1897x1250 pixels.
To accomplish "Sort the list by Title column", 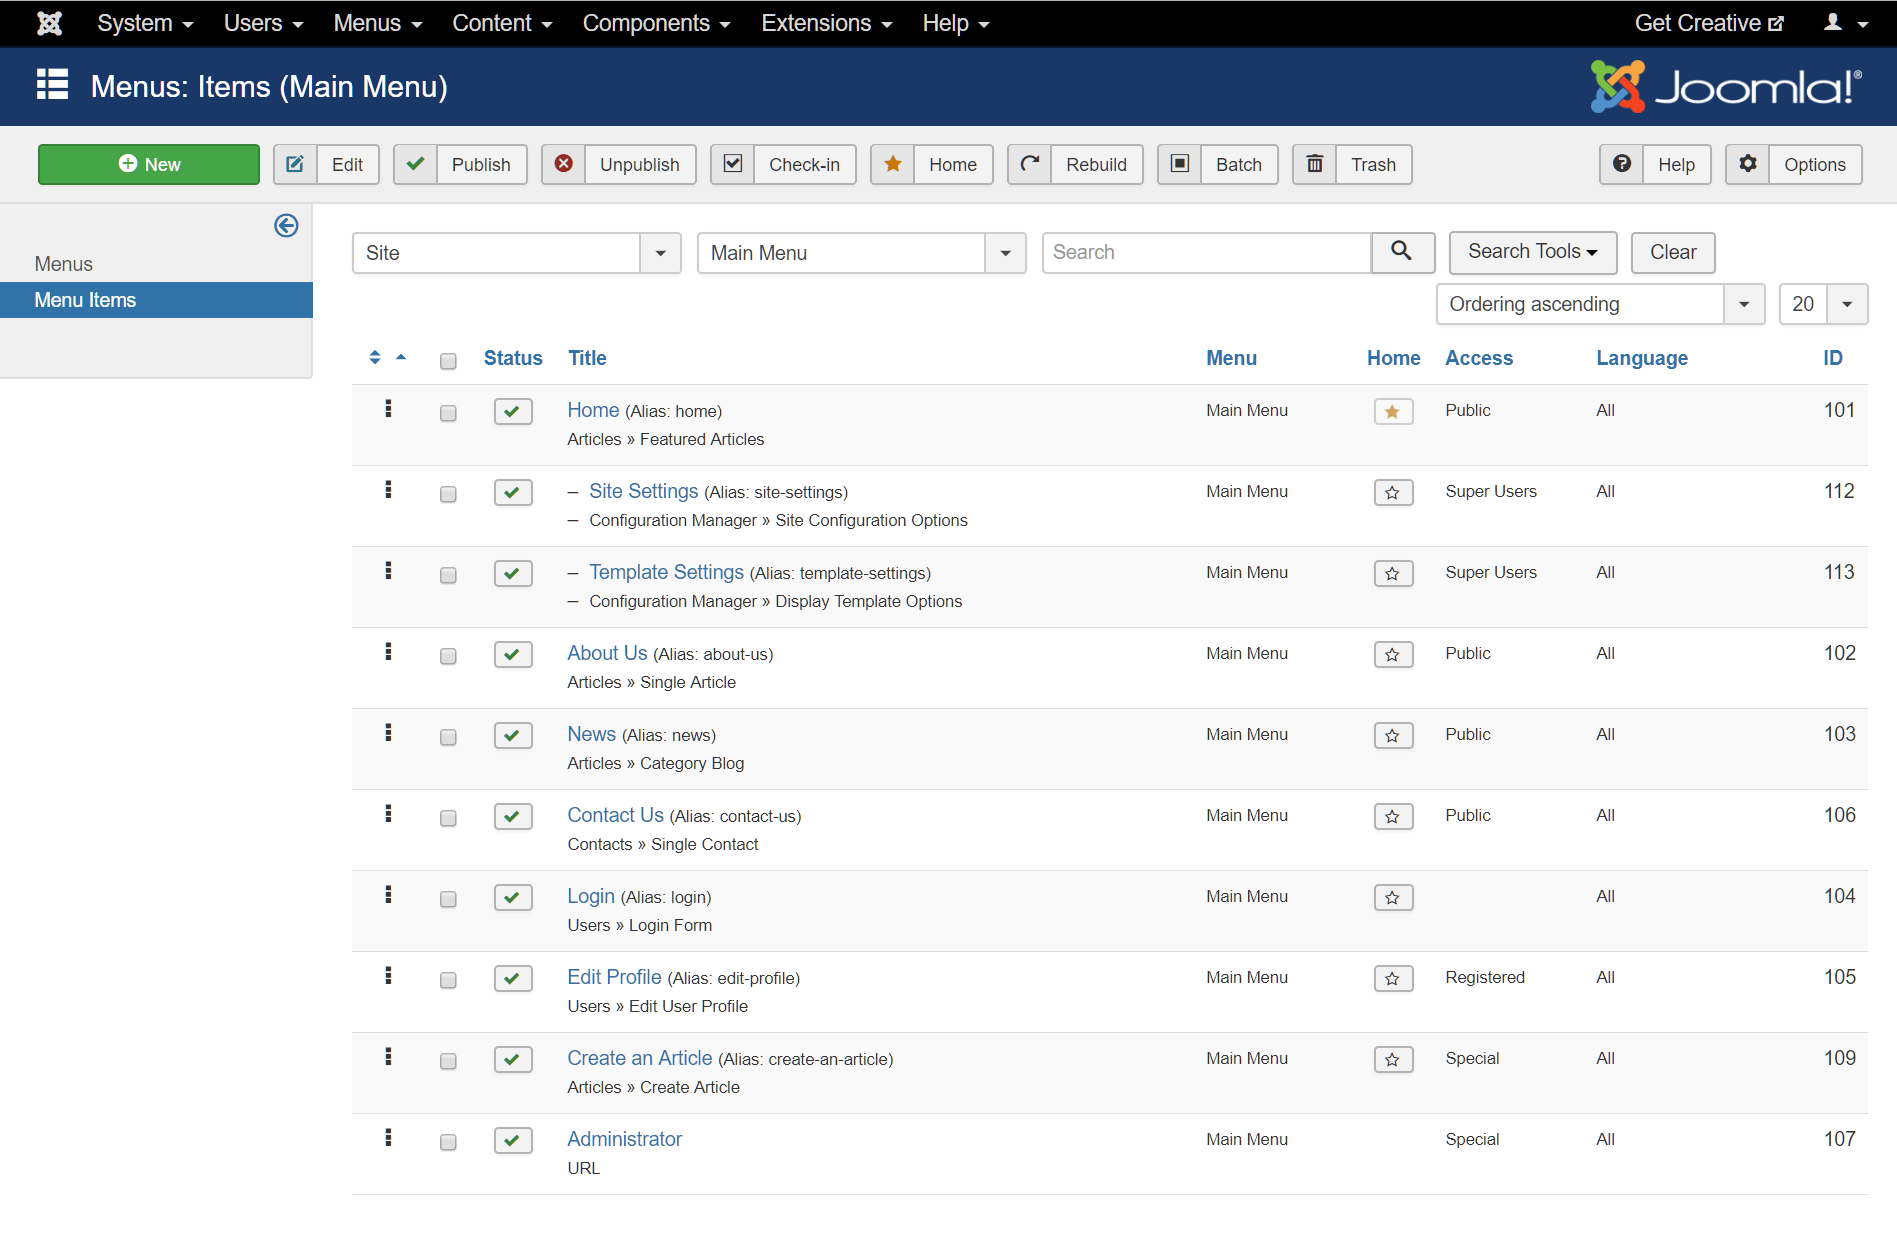I will click(587, 358).
